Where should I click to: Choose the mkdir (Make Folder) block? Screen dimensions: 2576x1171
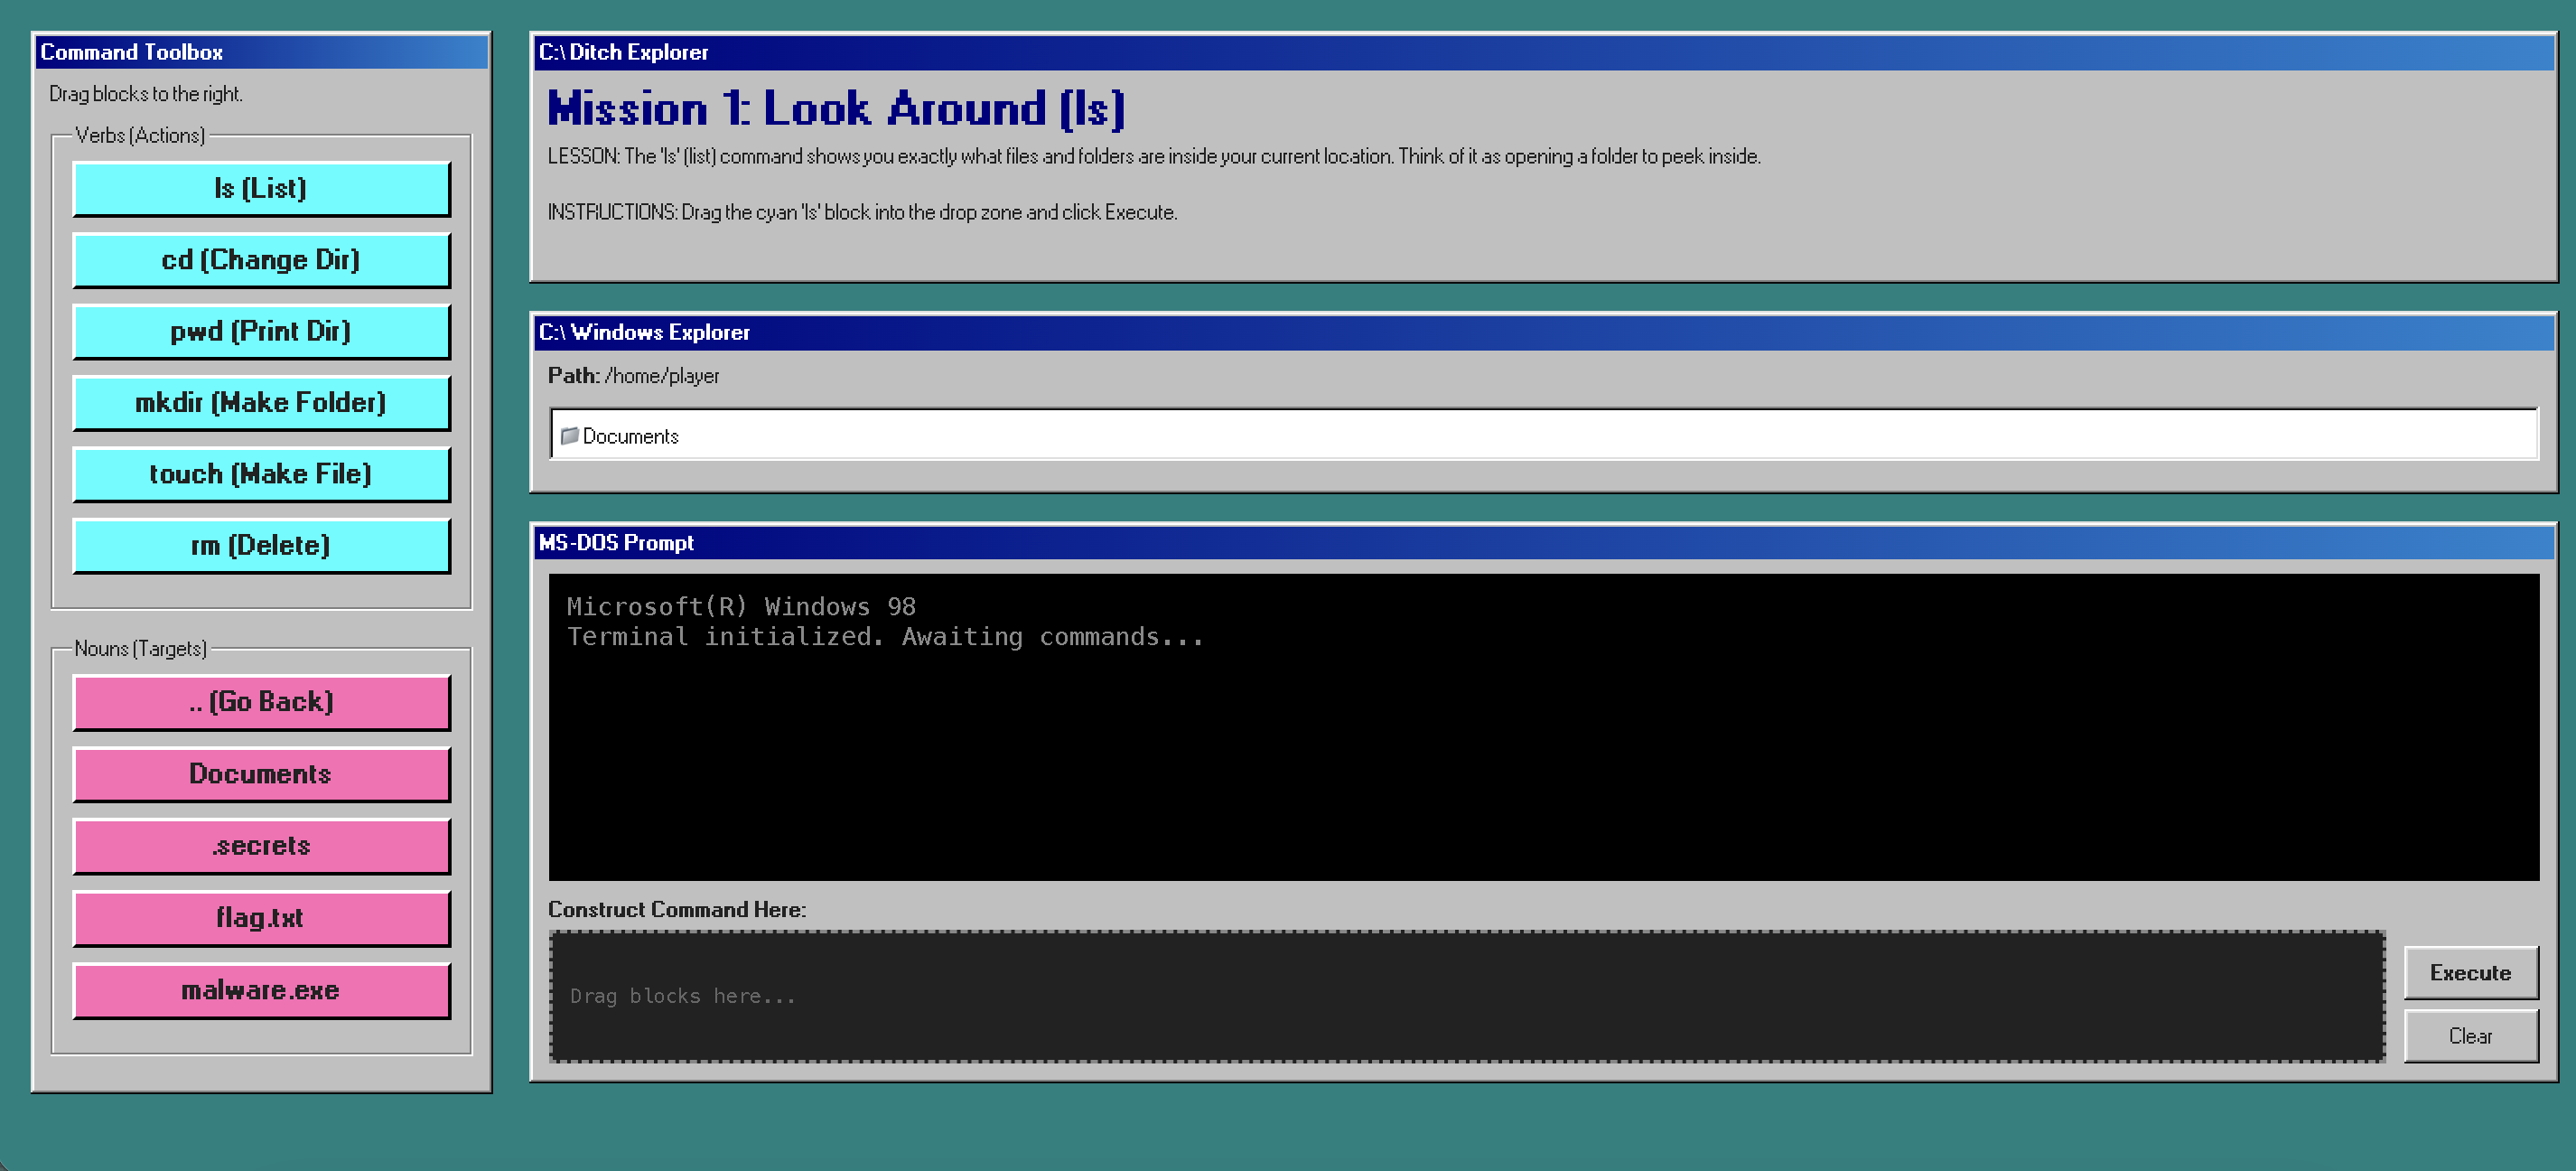(x=261, y=402)
